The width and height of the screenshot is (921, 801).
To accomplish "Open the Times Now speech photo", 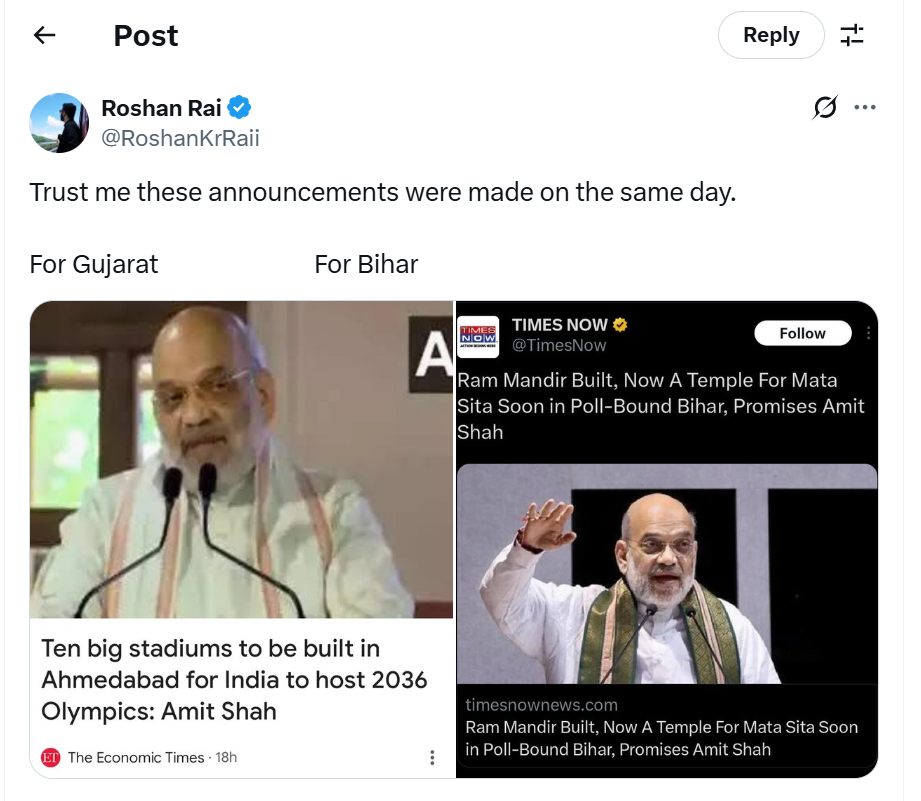I will [666, 574].
